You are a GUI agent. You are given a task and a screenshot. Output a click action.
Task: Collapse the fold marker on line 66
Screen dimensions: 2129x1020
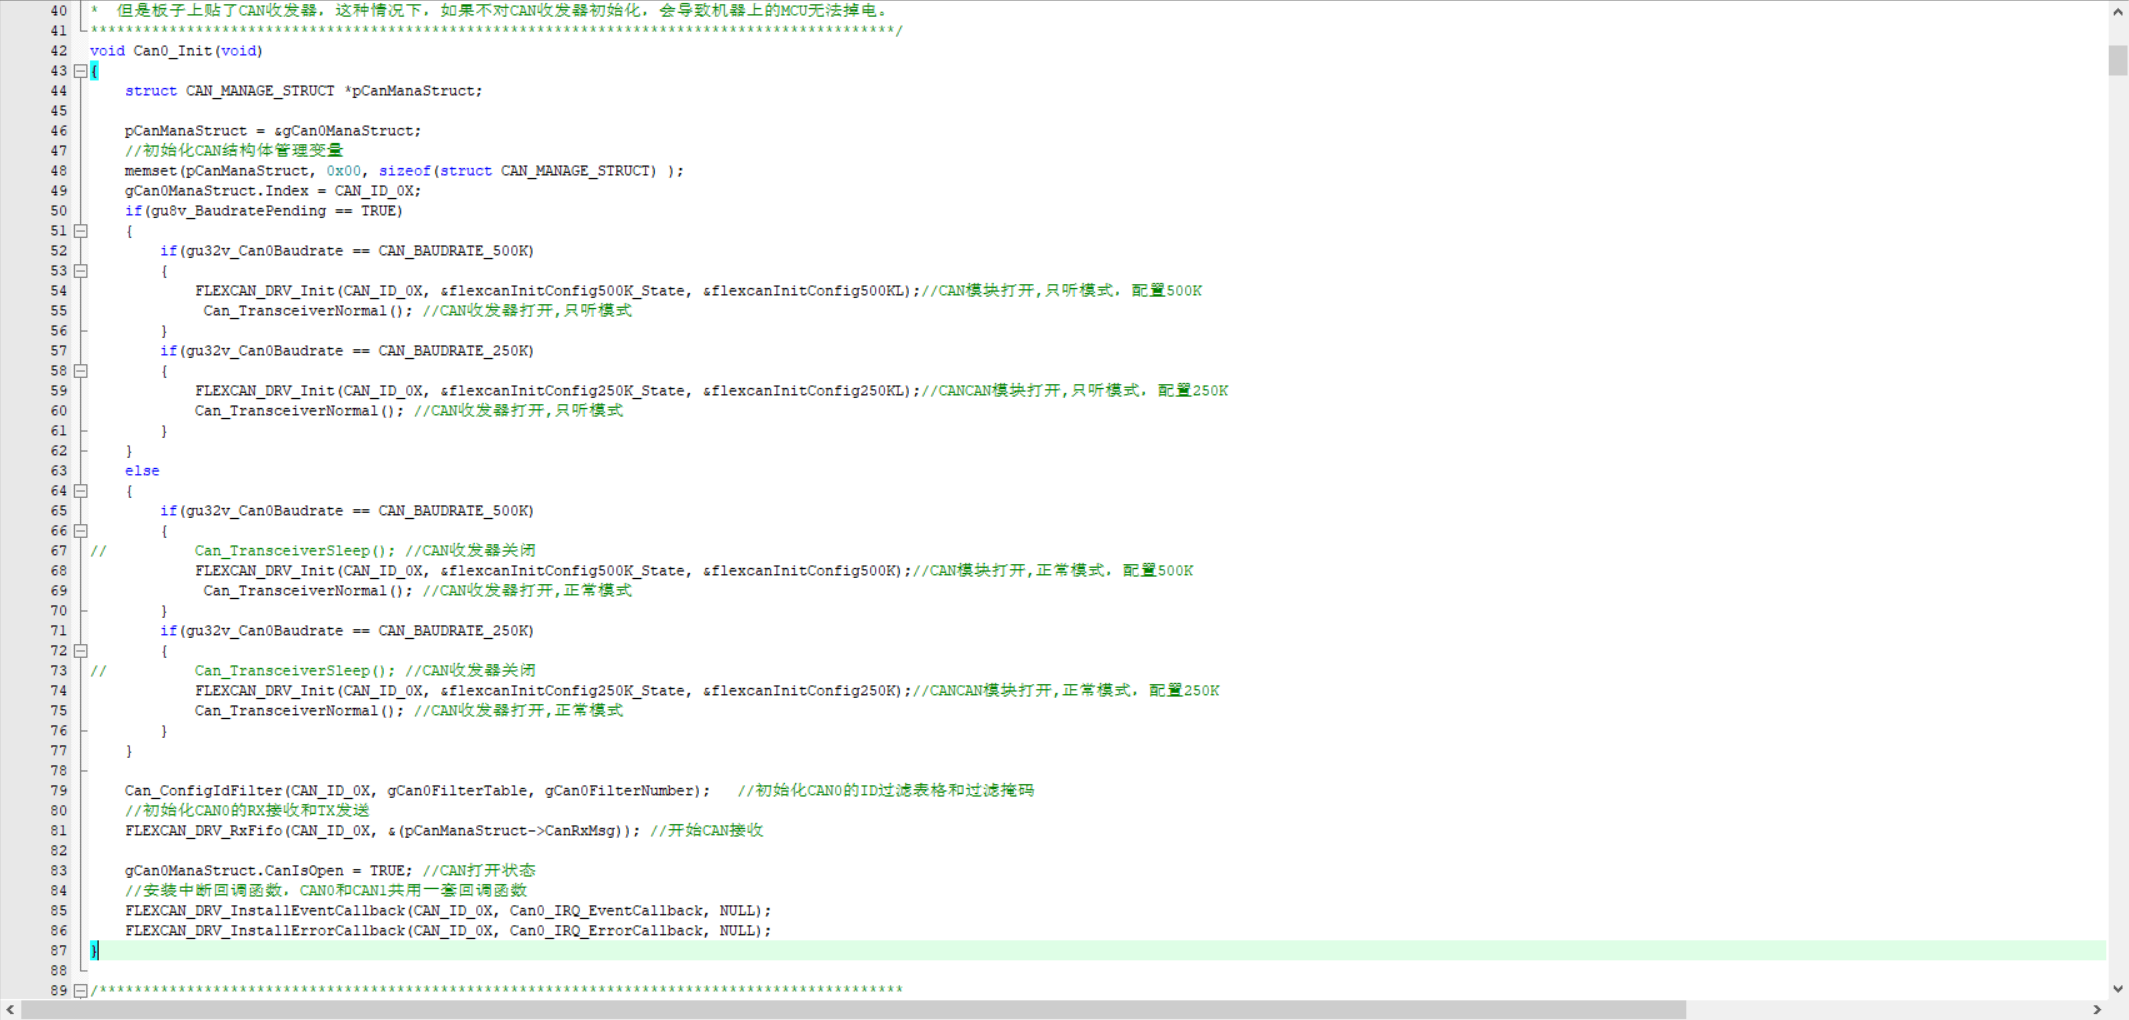pyautogui.click(x=81, y=531)
